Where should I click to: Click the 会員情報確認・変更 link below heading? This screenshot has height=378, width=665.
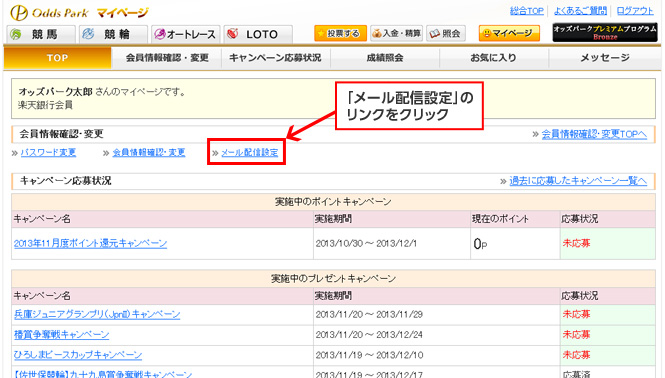click(149, 152)
